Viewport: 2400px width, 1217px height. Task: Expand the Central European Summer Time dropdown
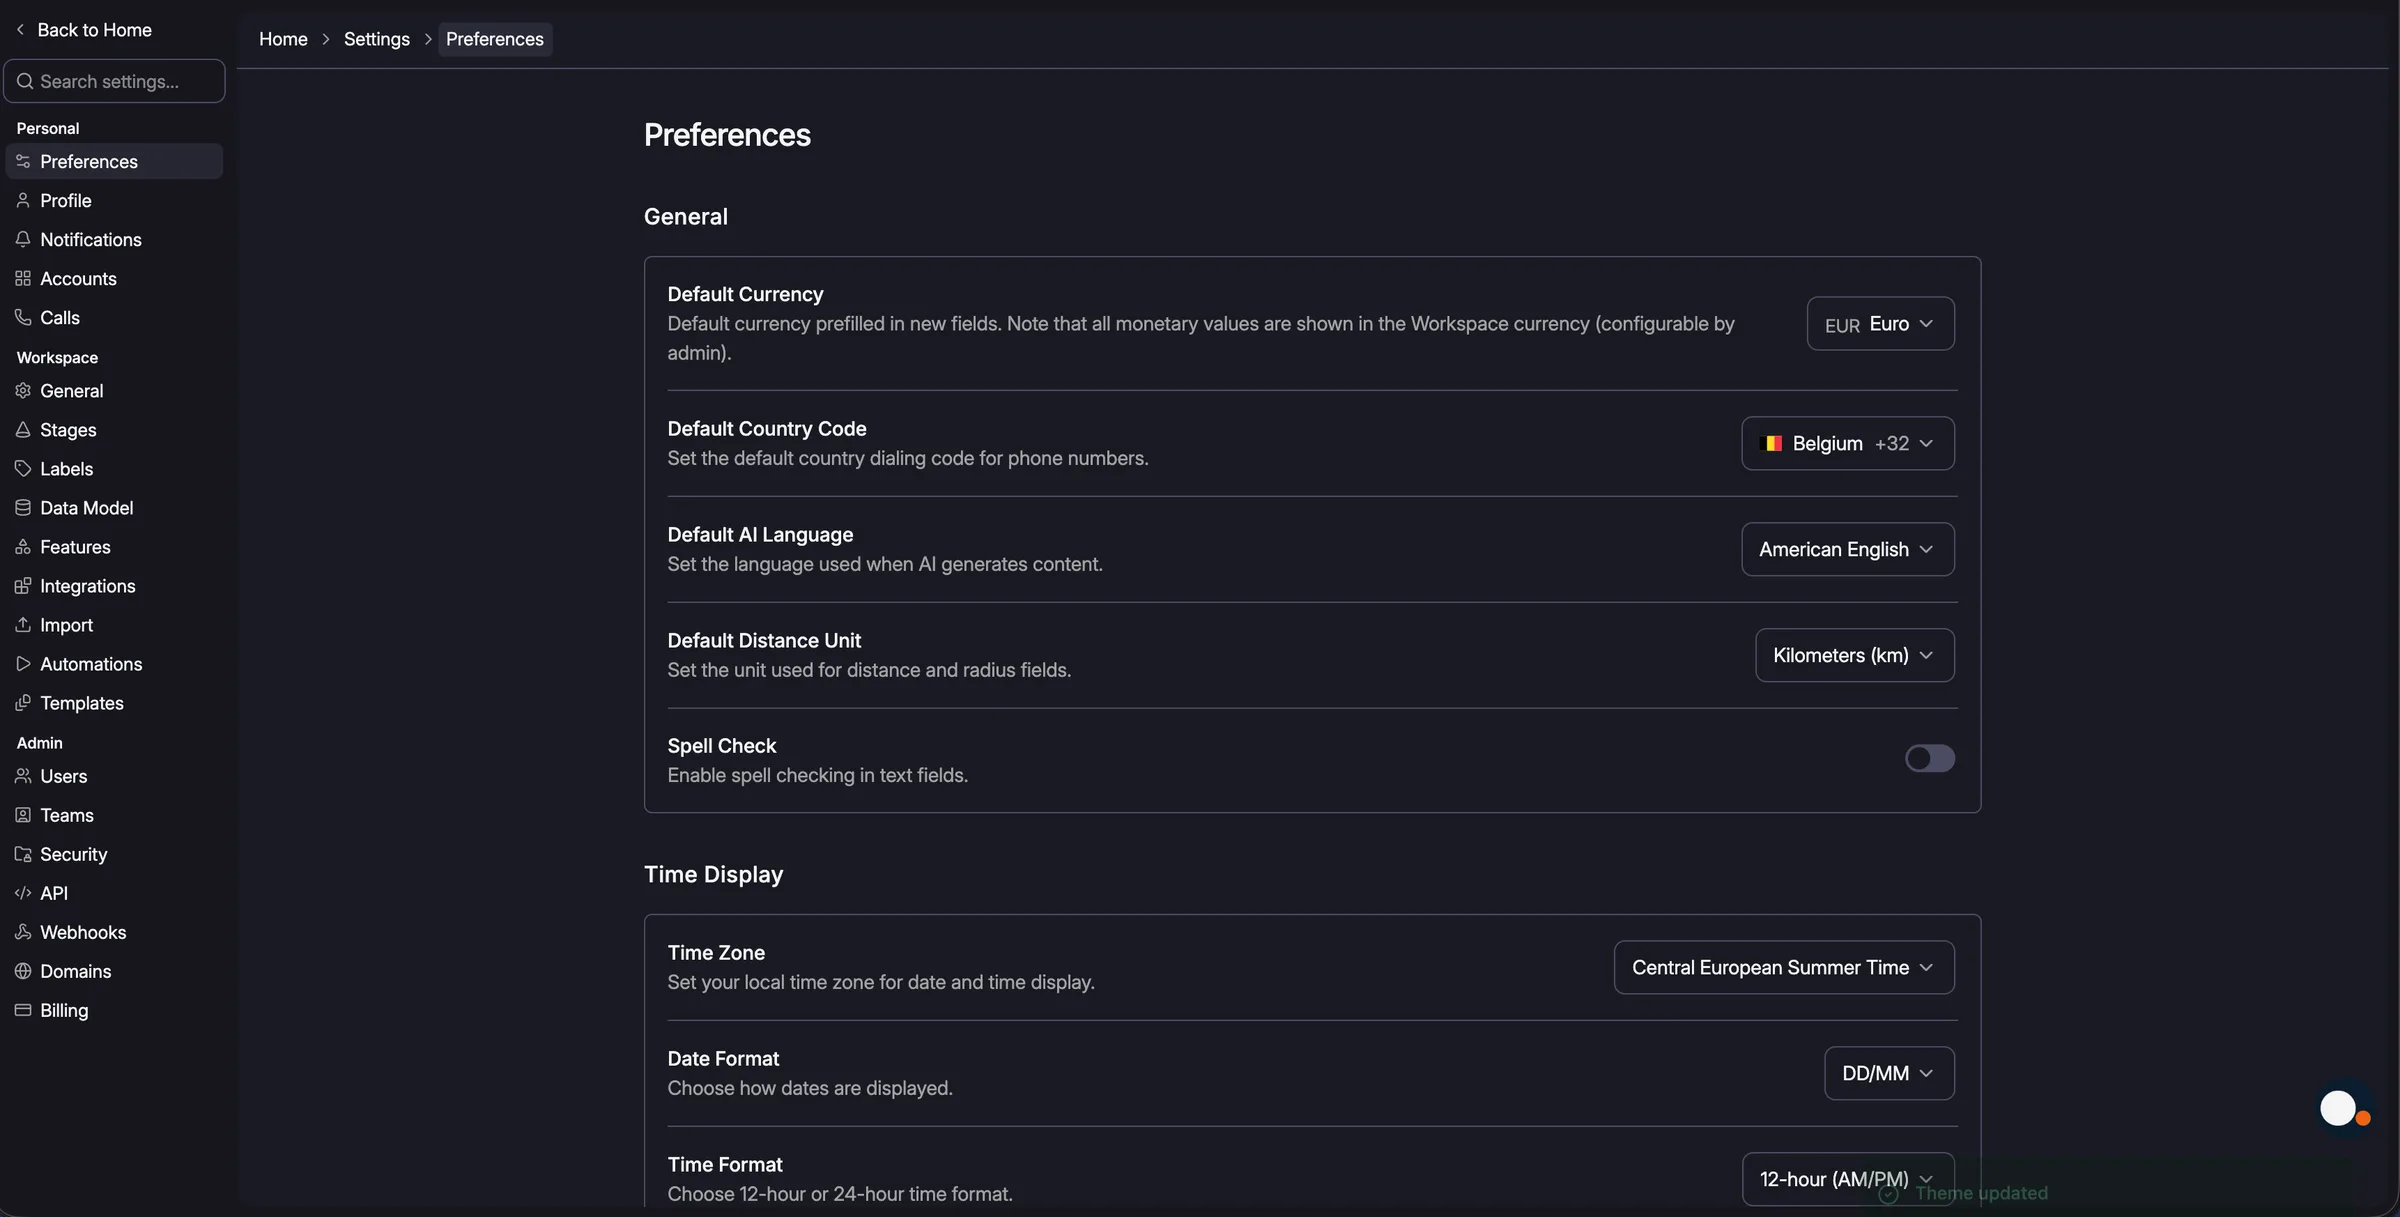pos(1783,967)
